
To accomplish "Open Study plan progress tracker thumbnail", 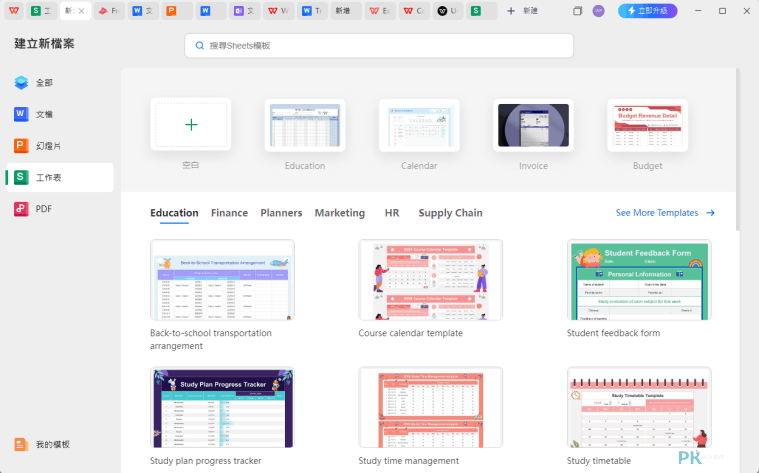I will coord(222,408).
